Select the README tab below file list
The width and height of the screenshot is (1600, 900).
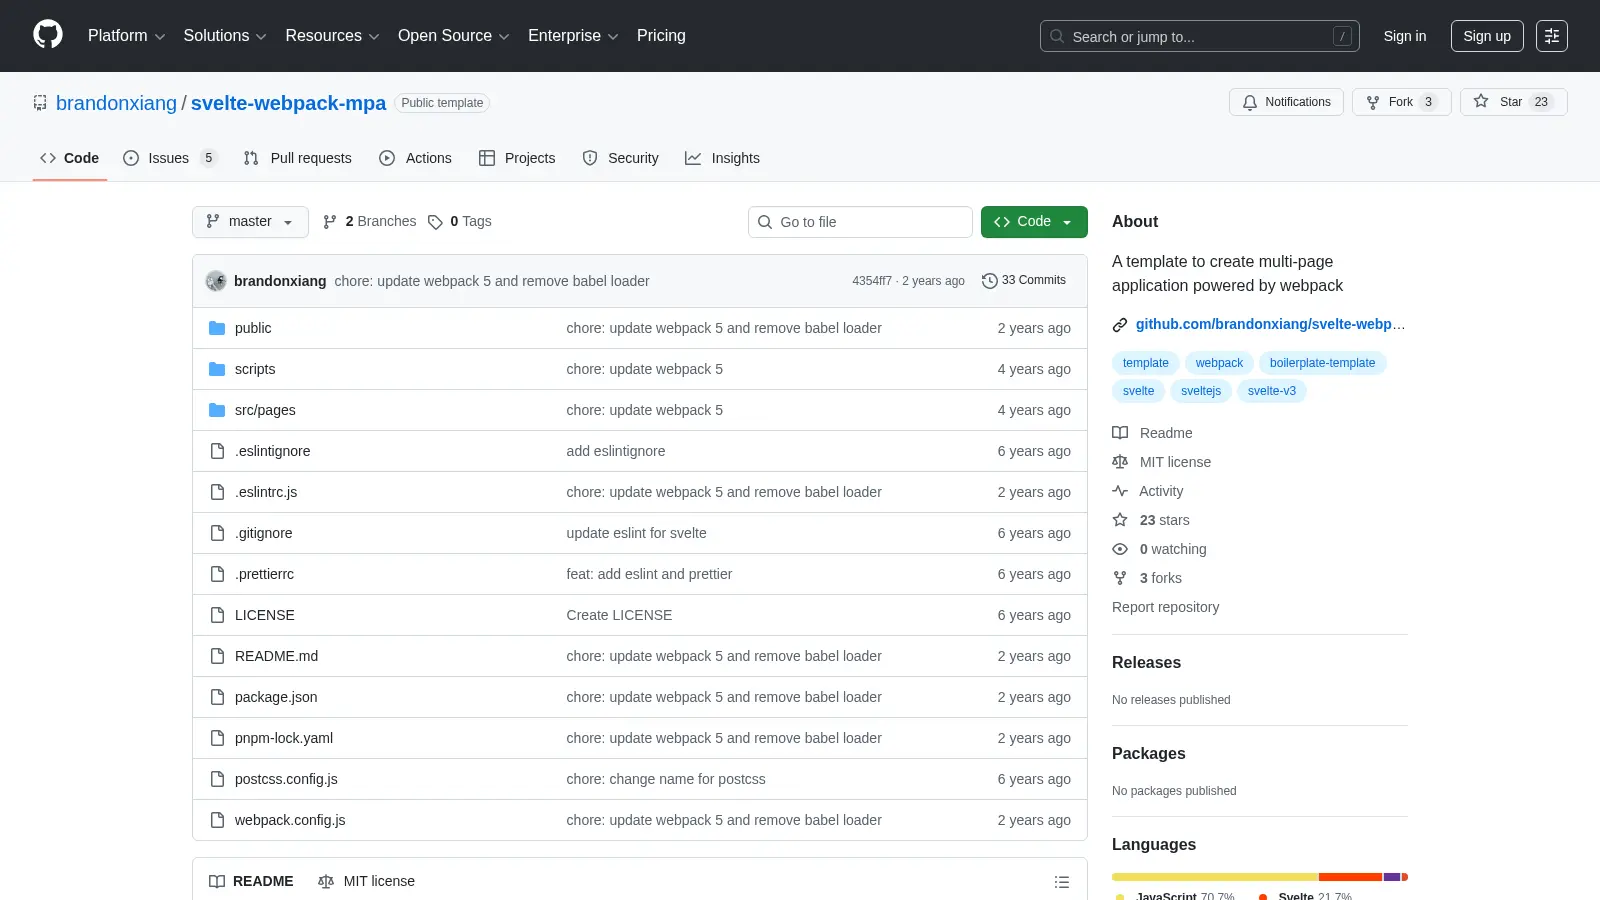point(251,881)
